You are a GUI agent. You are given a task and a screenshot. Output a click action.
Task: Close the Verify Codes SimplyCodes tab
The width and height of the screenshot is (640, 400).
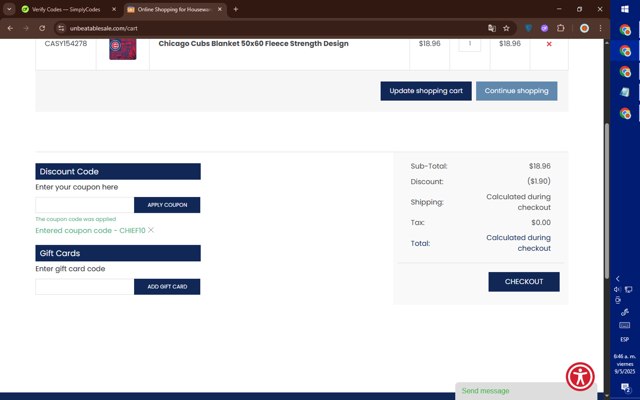click(114, 9)
